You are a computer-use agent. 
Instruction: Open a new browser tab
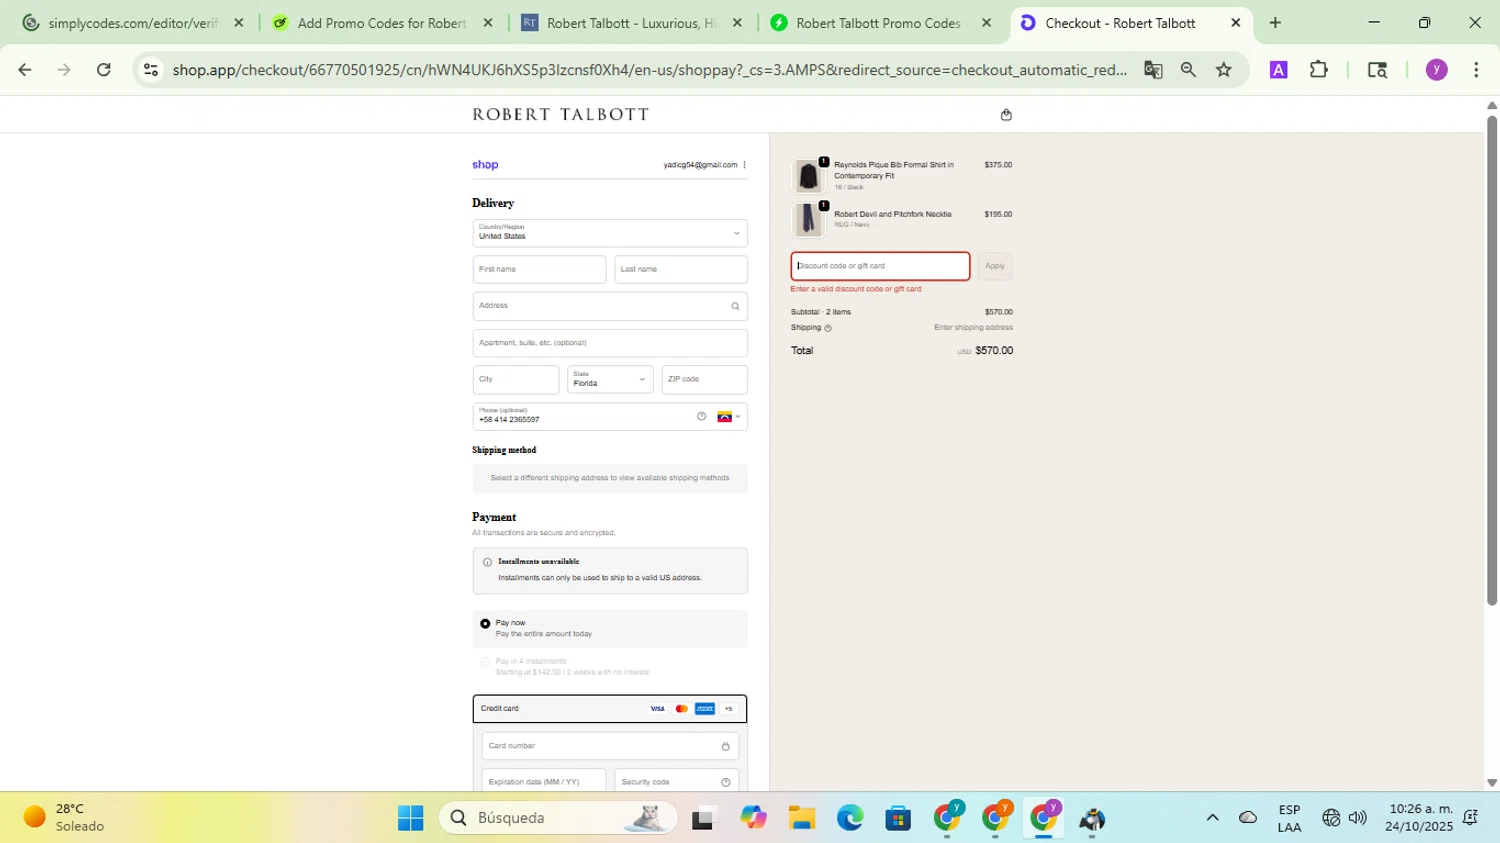(x=1275, y=23)
